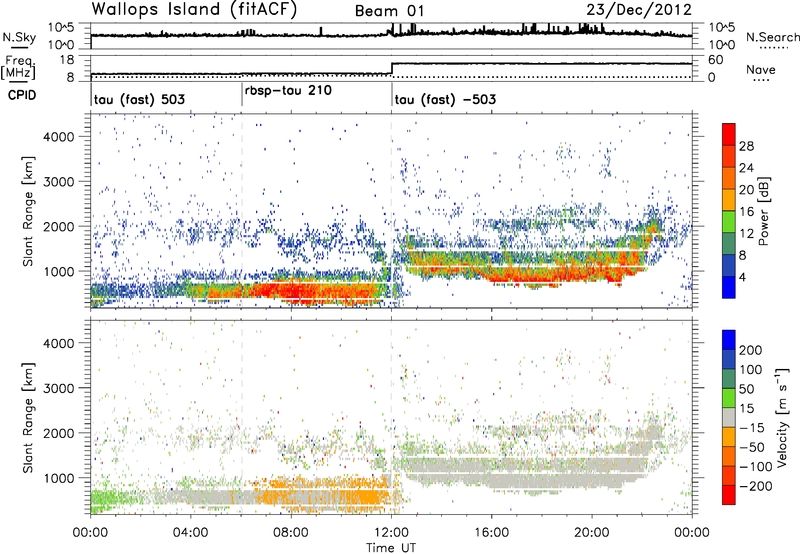This screenshot has height=554, width=800.
Task: Select the "Freq. [MHz]" axis label
Action: pyautogui.click(x=19, y=68)
